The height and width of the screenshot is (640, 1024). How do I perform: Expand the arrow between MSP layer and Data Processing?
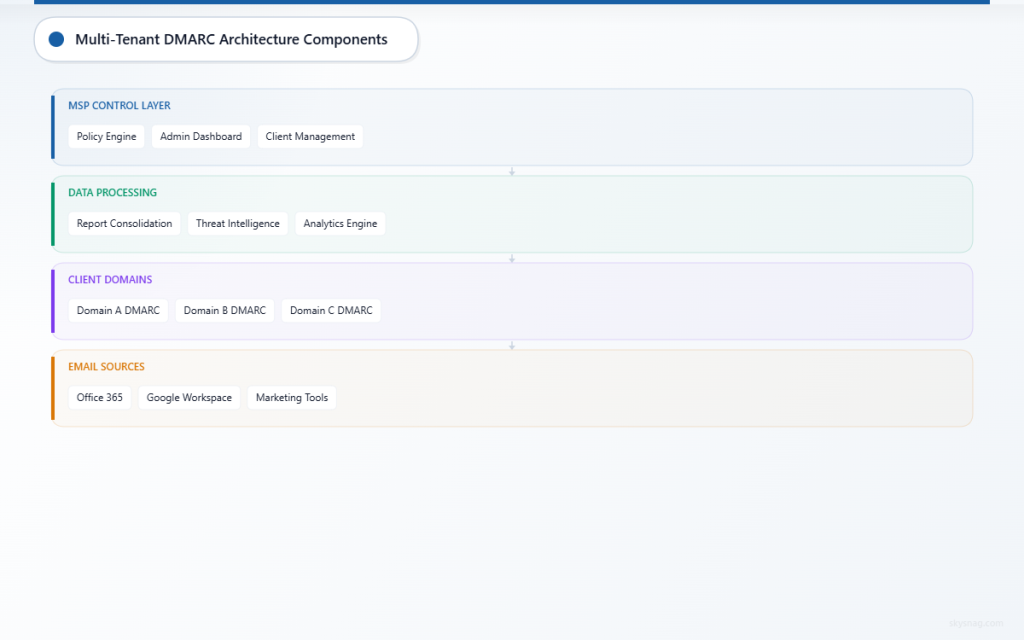pyautogui.click(x=512, y=171)
